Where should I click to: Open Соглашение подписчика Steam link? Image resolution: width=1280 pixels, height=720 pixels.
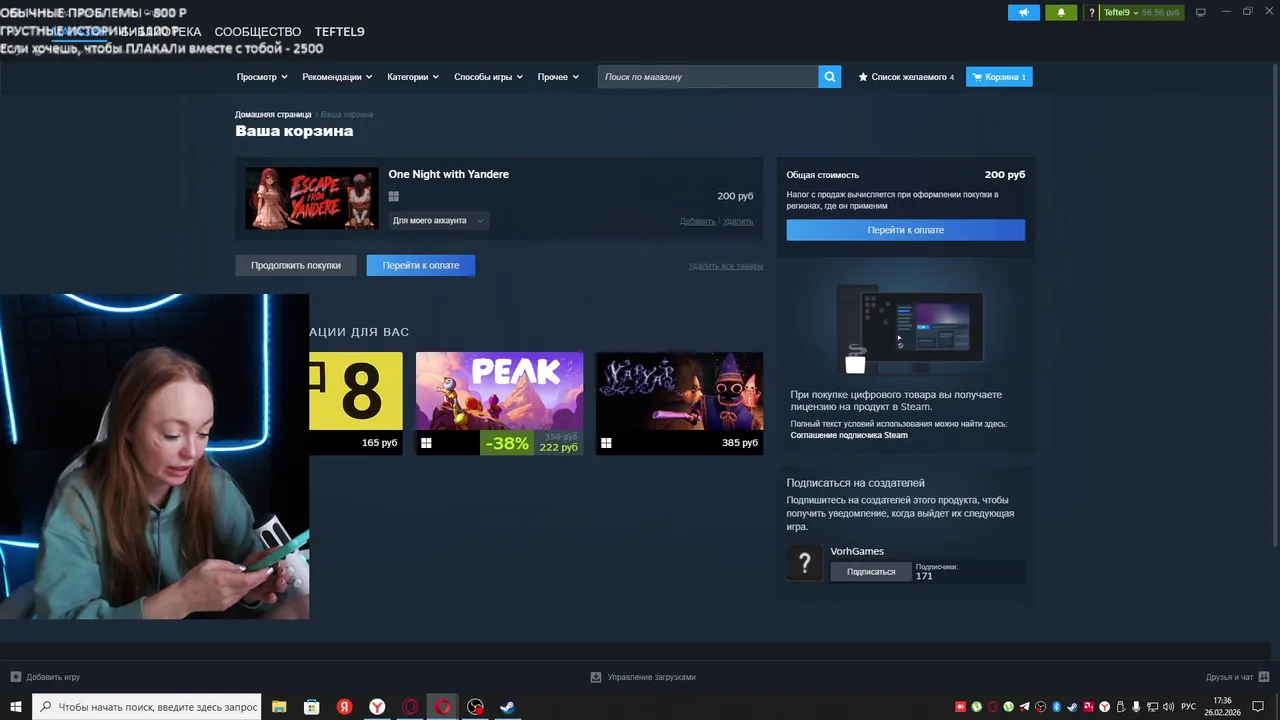click(x=849, y=435)
